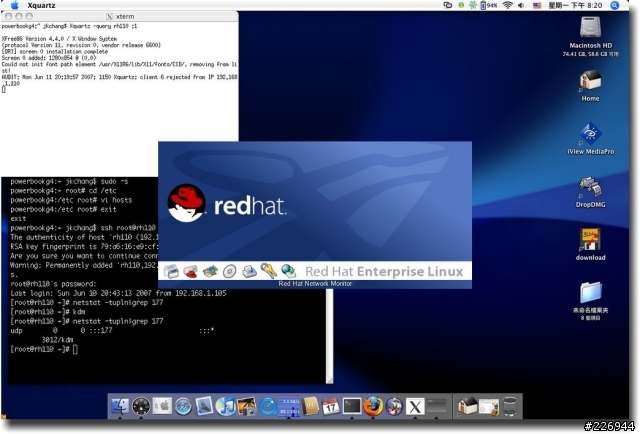Open DropDMG desktop shortcut
640x434 pixels.
click(590, 187)
